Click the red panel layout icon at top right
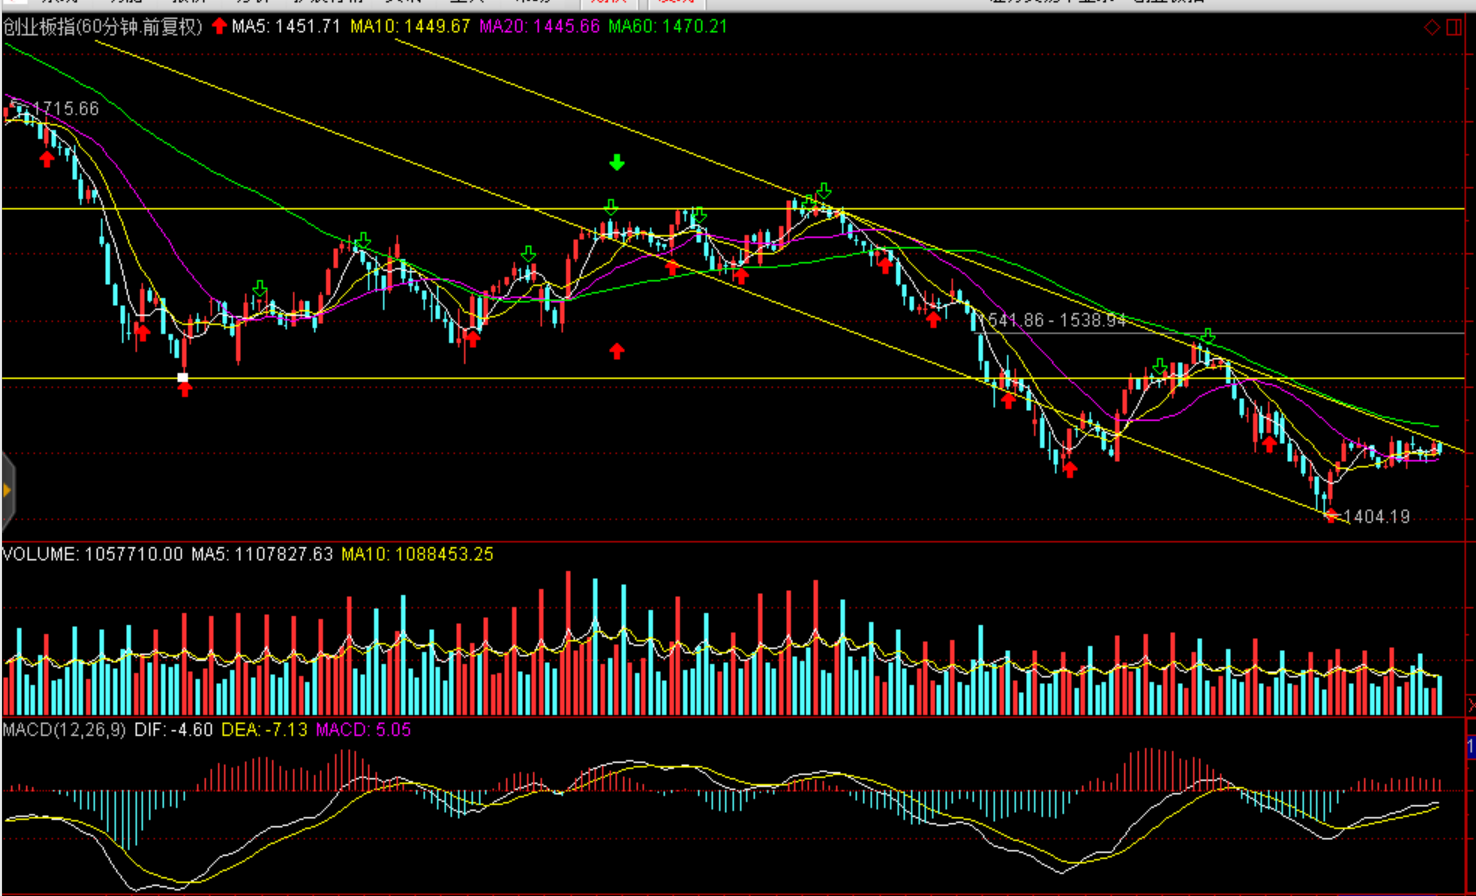This screenshot has height=896, width=1476. [x=1453, y=27]
